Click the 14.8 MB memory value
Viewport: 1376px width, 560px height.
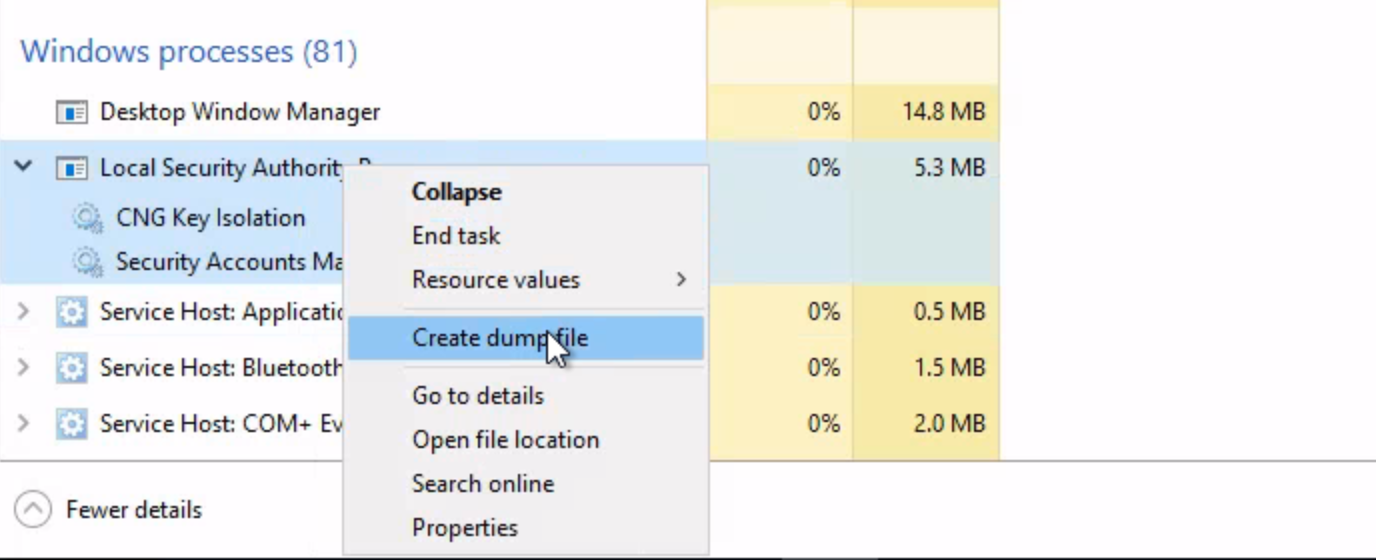(x=943, y=112)
